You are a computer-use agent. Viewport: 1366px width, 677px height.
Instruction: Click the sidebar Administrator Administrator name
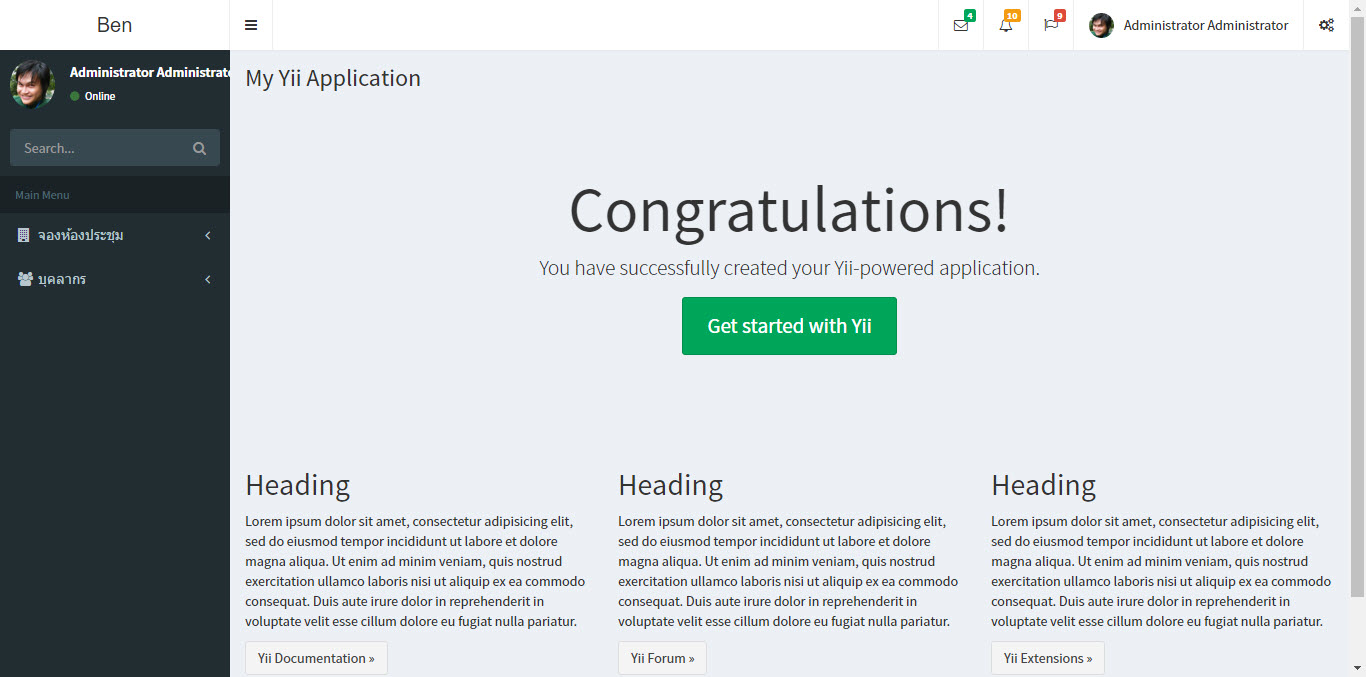[x=150, y=72]
